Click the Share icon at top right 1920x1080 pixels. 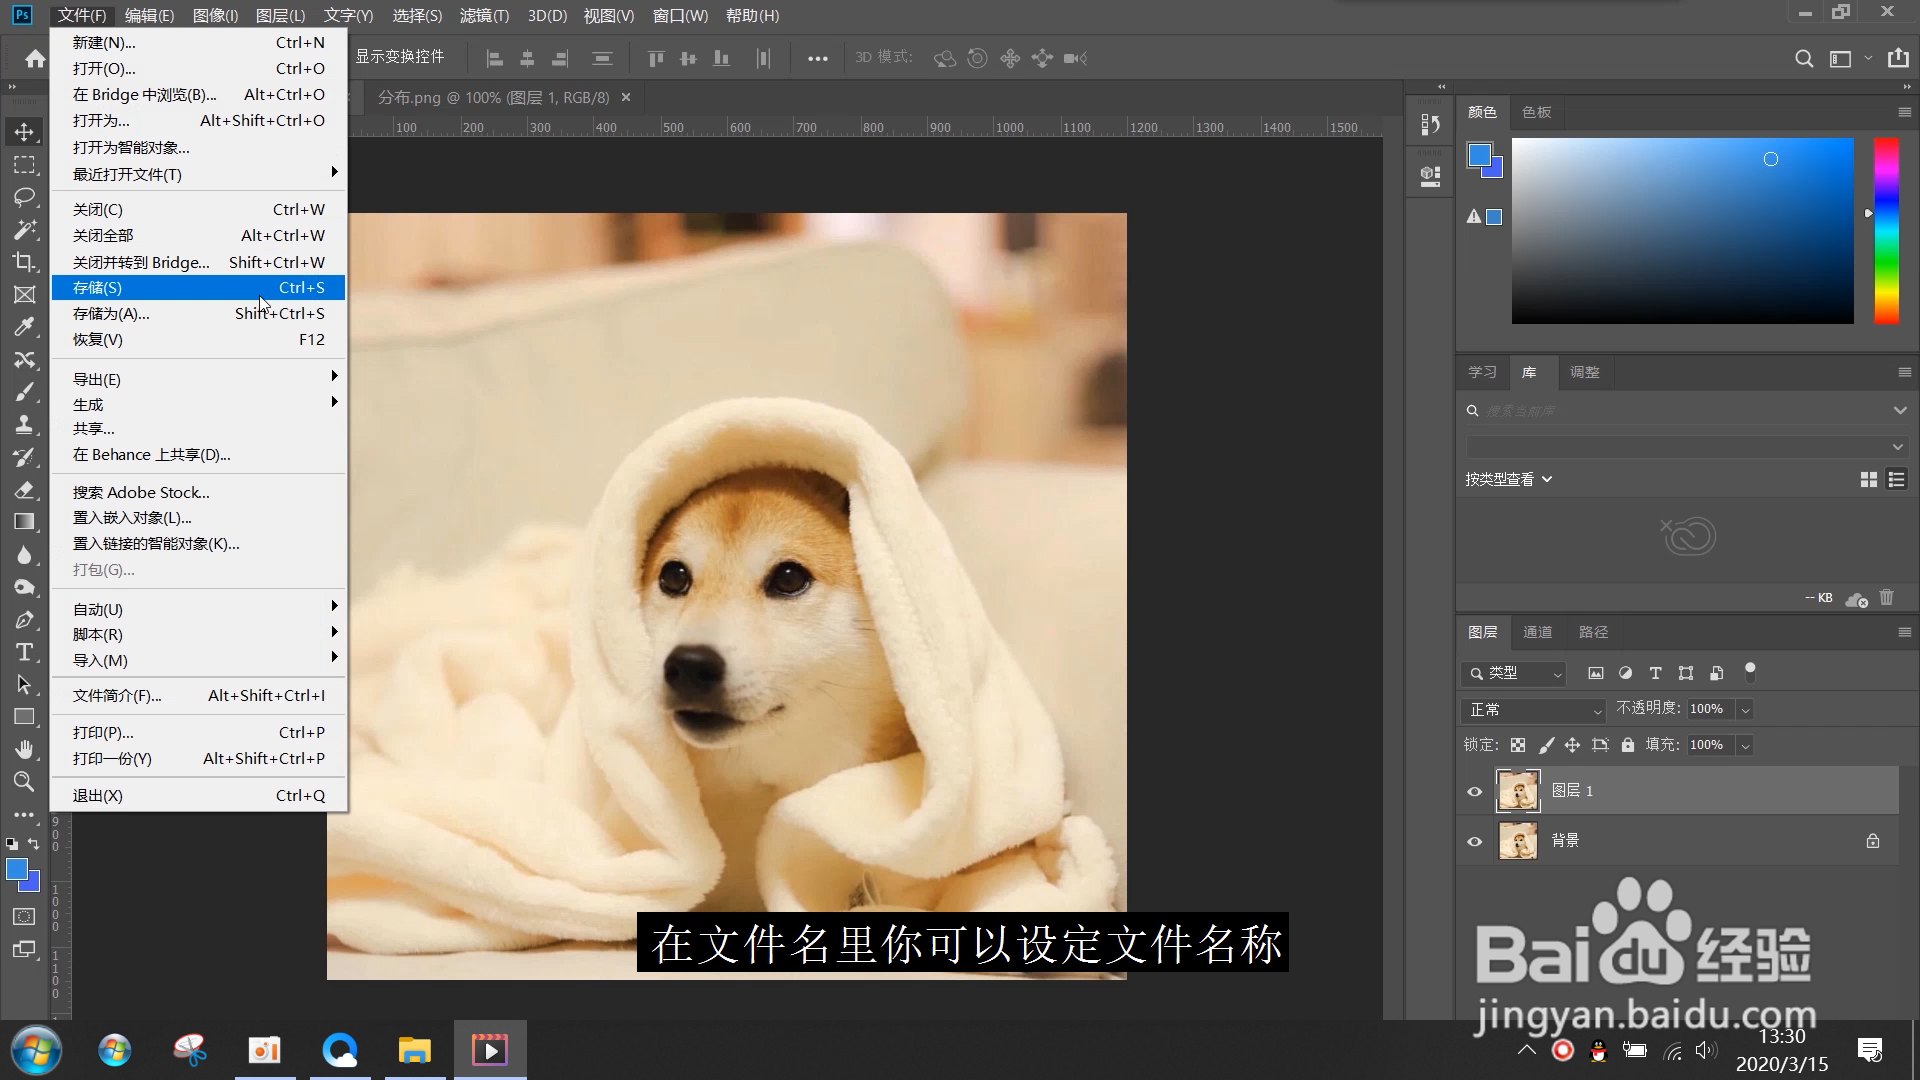click(1898, 58)
